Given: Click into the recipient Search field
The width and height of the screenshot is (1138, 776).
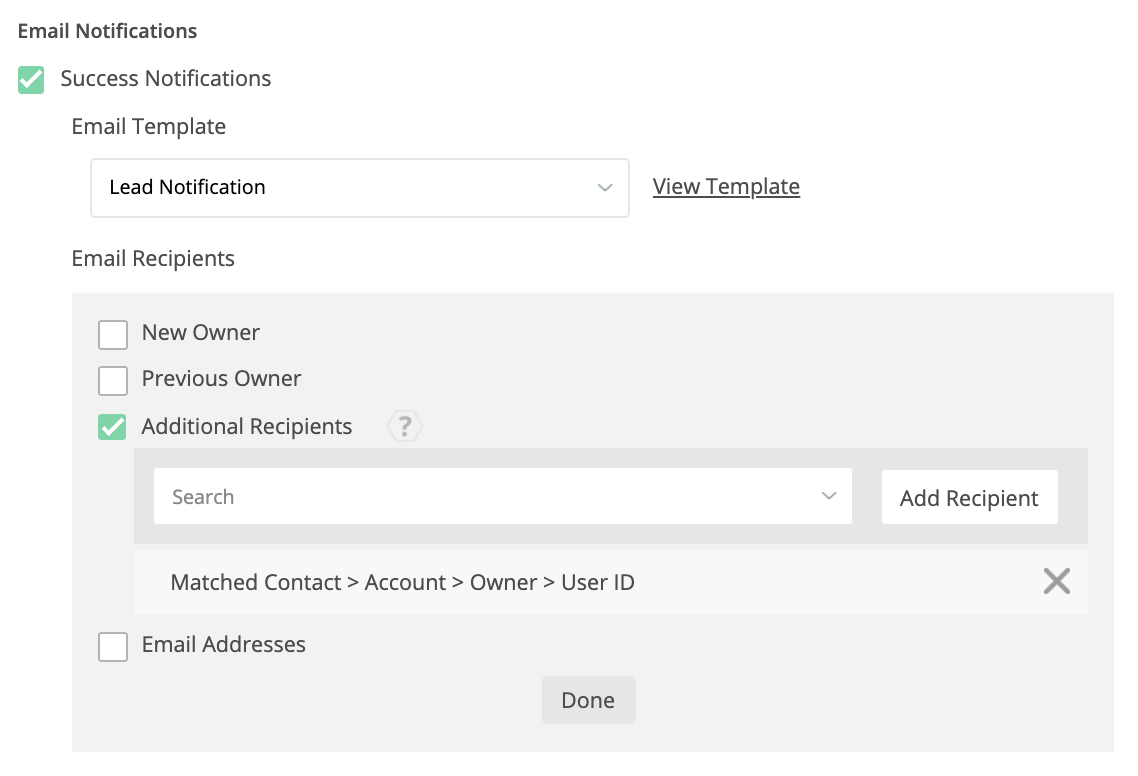Looking at the screenshot, I should click(480, 497).
